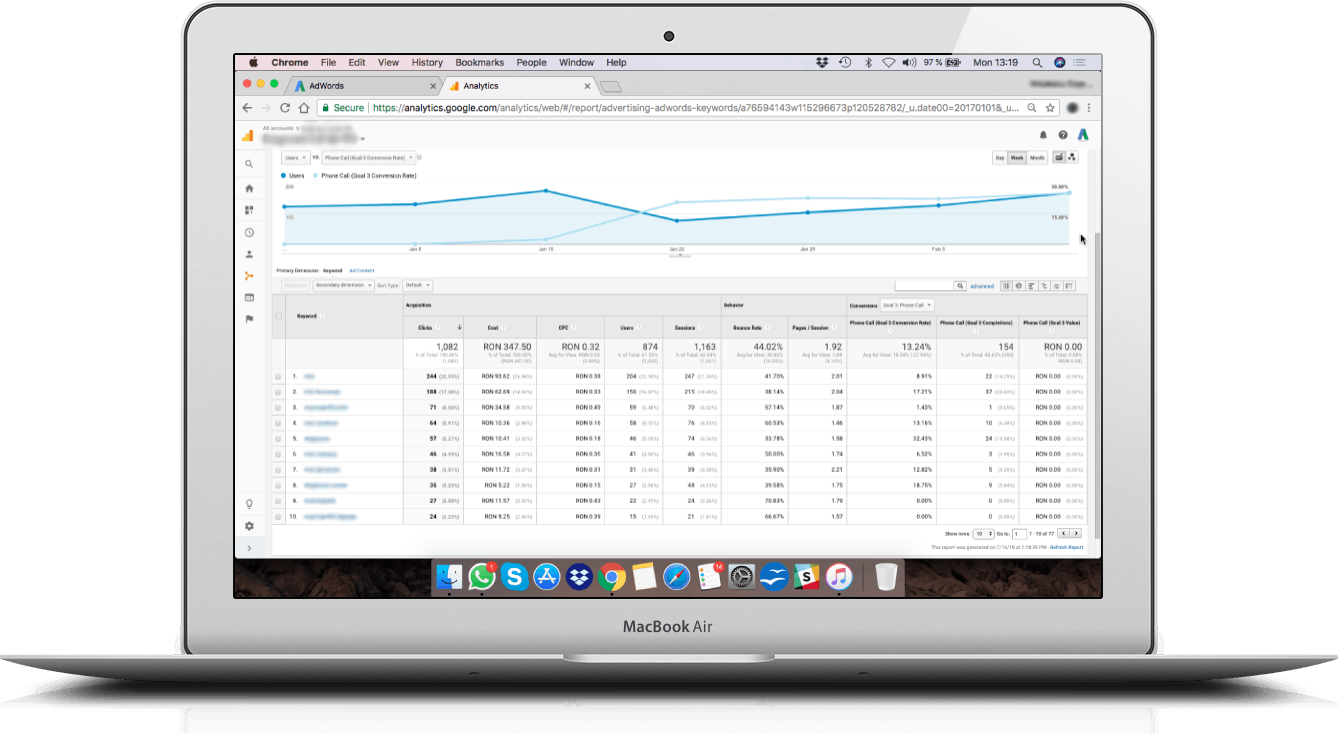Switch table to Data view icon
Image resolution: width=1338 pixels, height=734 pixels.
coord(1007,286)
